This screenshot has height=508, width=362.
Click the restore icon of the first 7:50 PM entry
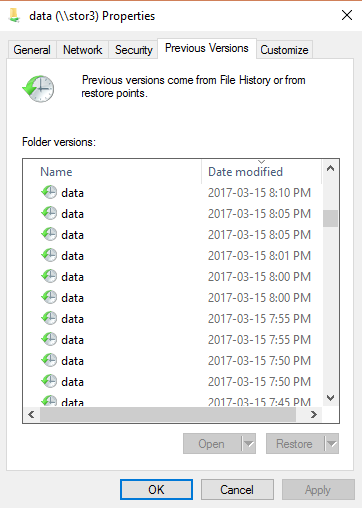pyautogui.click(x=49, y=360)
